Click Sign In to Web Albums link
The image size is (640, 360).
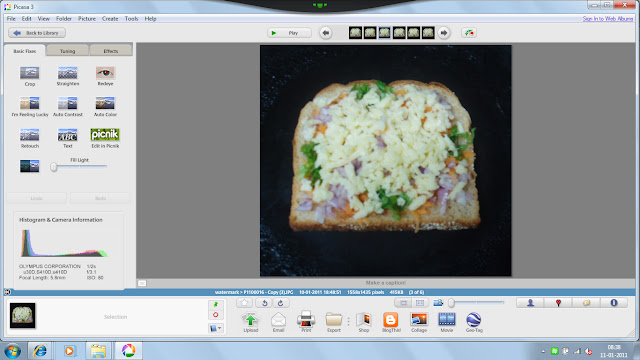pyautogui.click(x=607, y=19)
